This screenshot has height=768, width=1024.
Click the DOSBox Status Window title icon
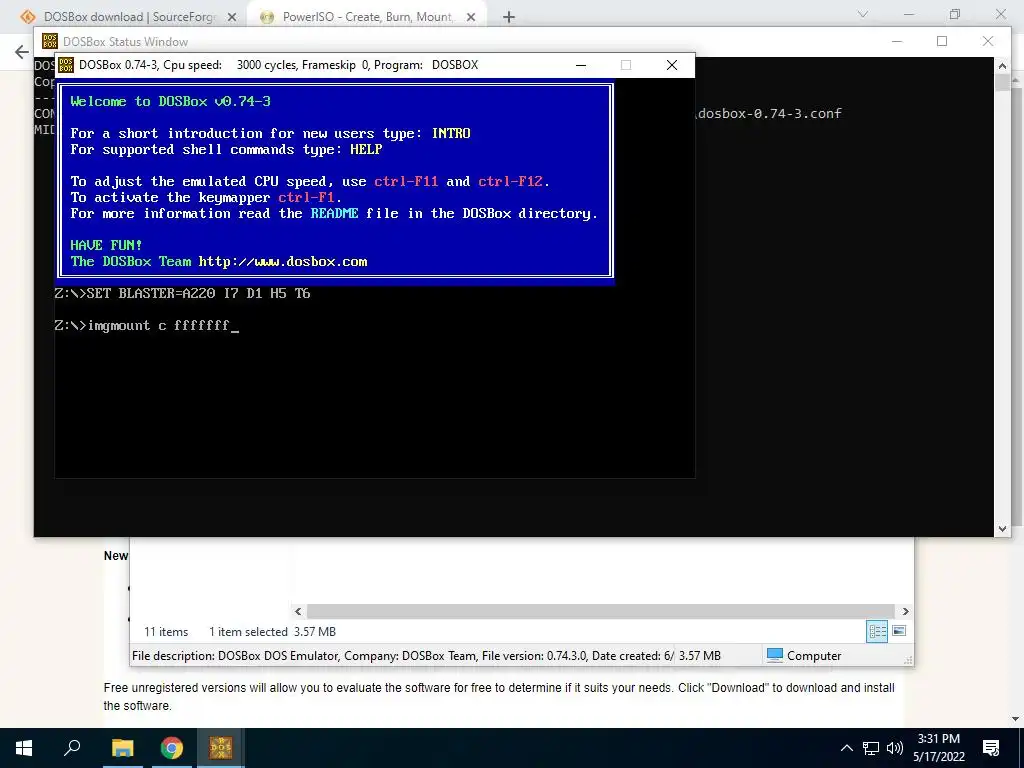coord(50,41)
